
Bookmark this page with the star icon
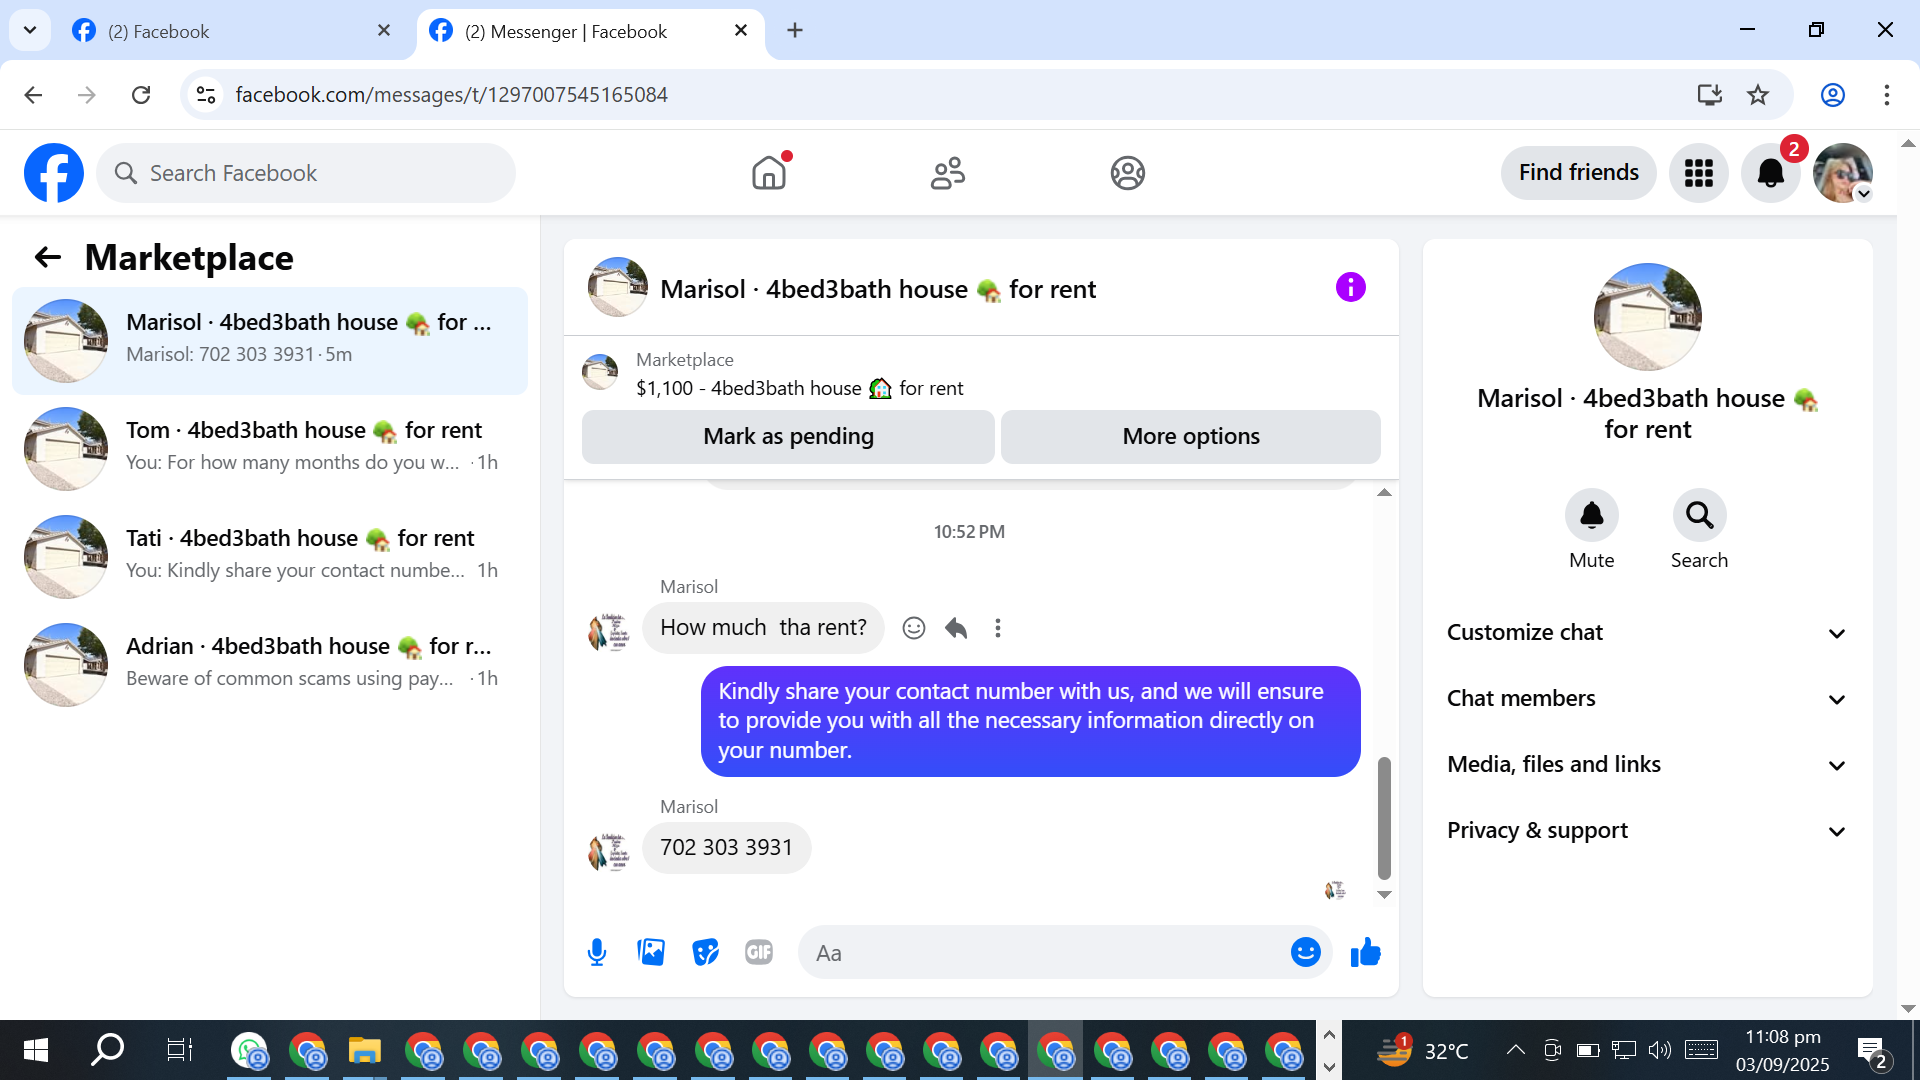click(x=1757, y=95)
